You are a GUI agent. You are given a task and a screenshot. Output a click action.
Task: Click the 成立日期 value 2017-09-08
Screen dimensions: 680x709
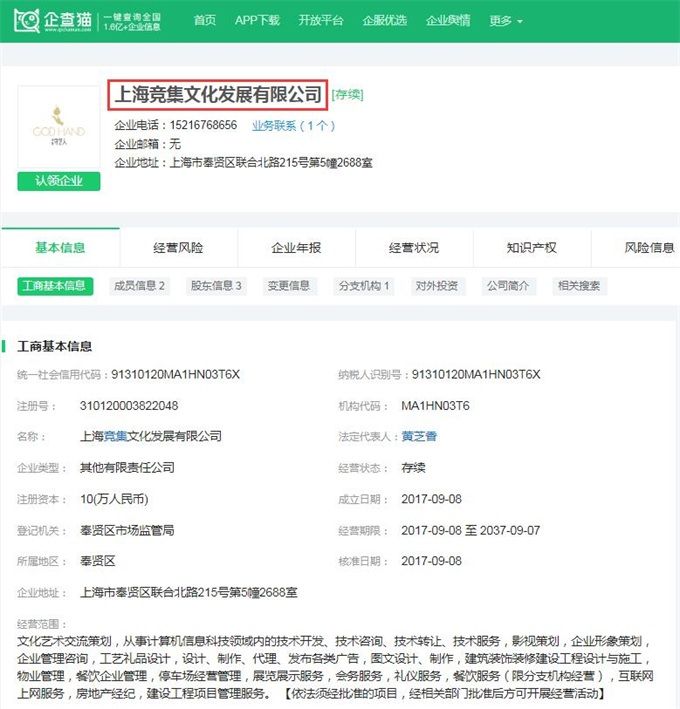[x=431, y=499]
